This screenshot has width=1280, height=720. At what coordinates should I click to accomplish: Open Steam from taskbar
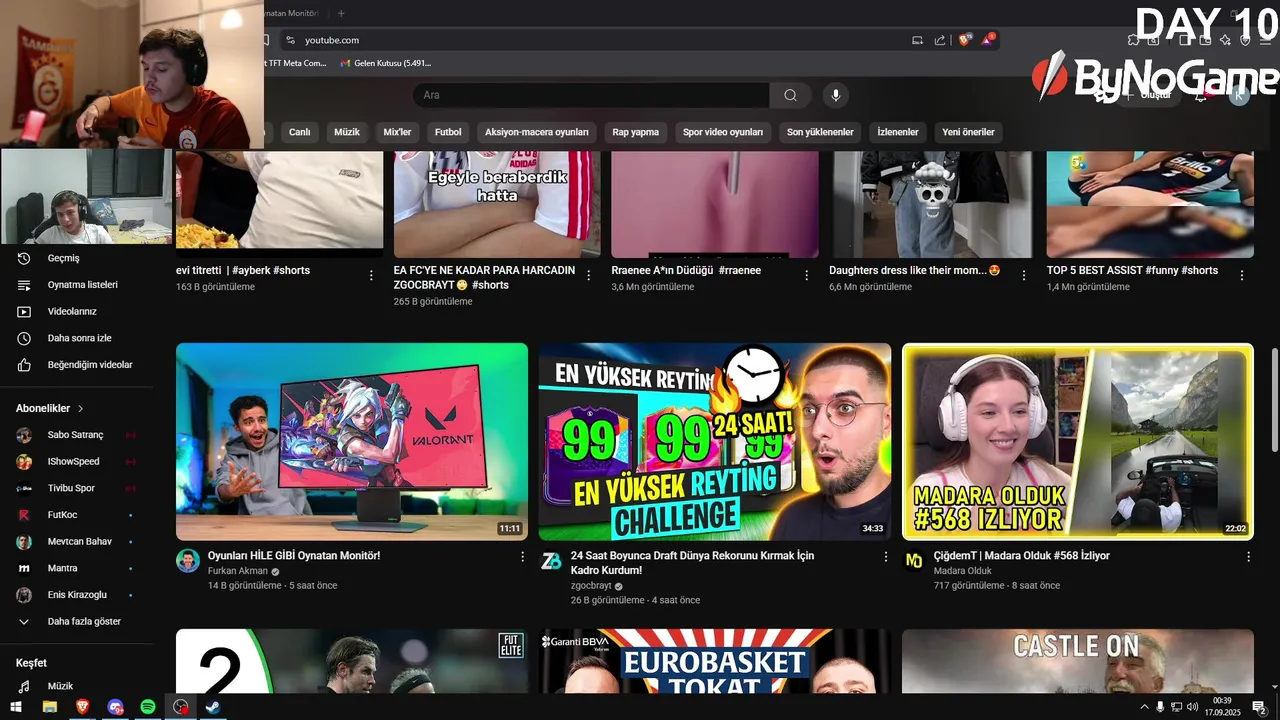click(213, 707)
